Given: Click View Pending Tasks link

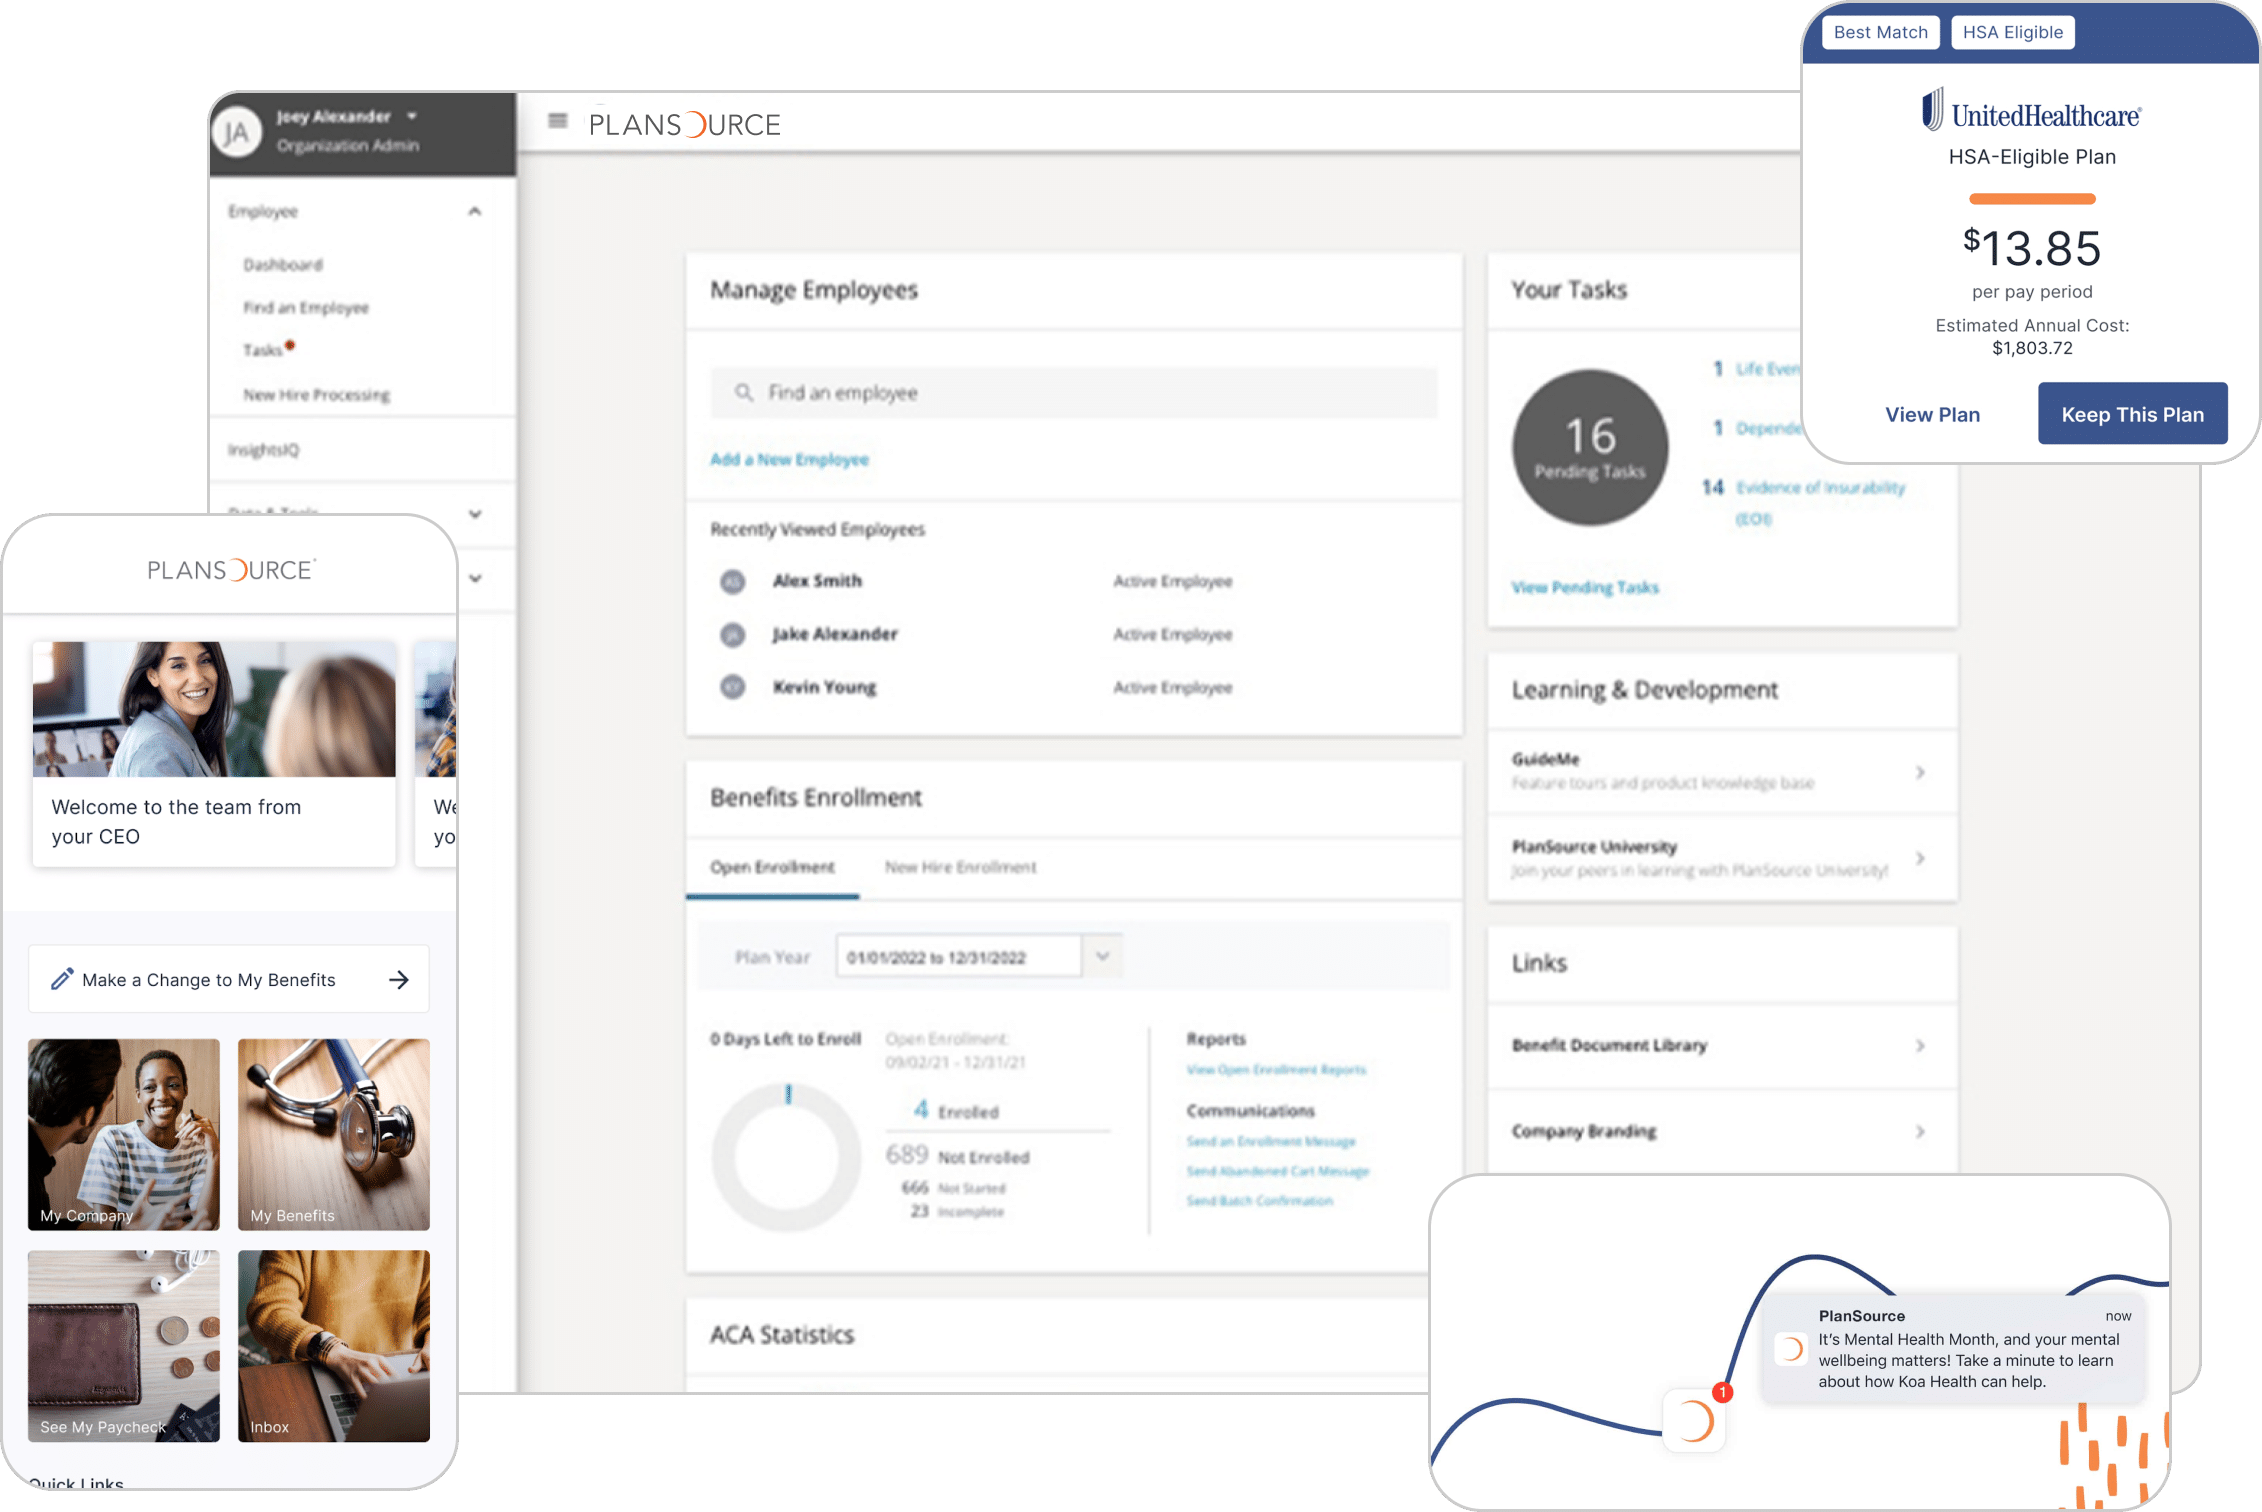Looking at the screenshot, I should click(1585, 588).
